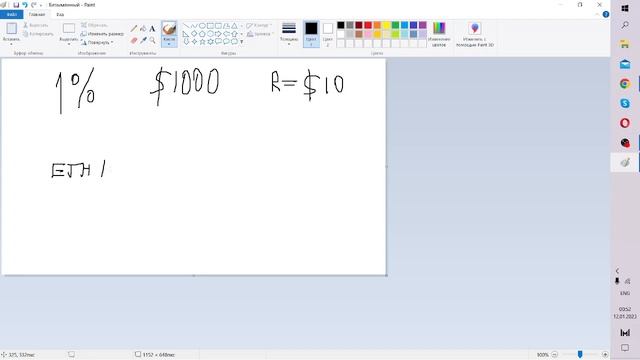Image resolution: width=640 pixels, height=360 pixels.
Task: Open the shape Fill (Заливка) dropdown
Action: point(260,34)
